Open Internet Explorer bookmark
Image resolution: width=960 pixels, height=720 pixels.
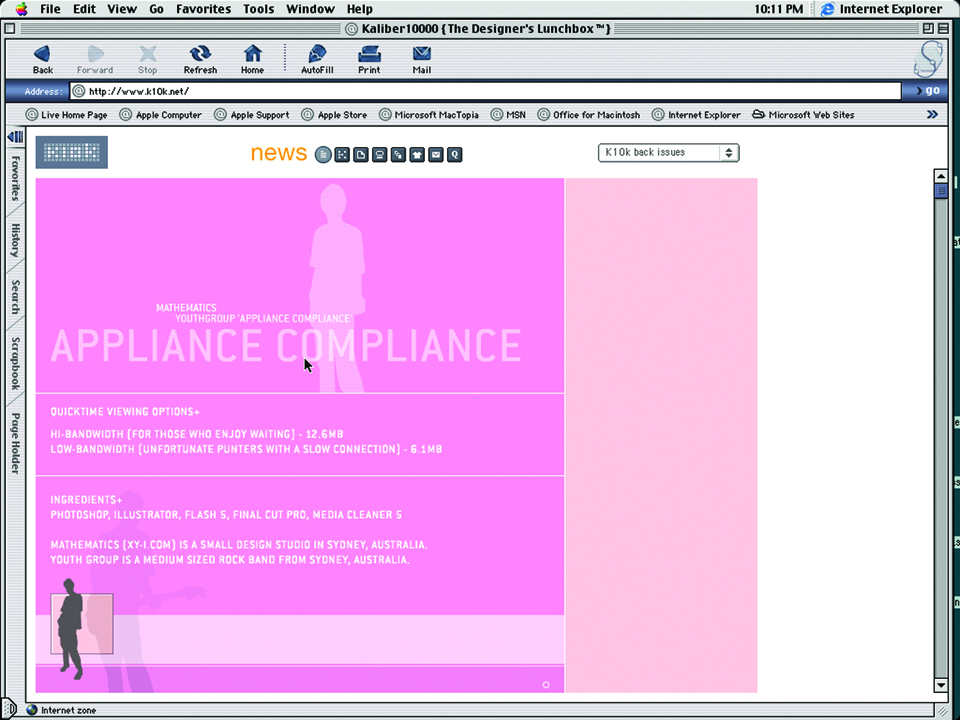click(696, 114)
